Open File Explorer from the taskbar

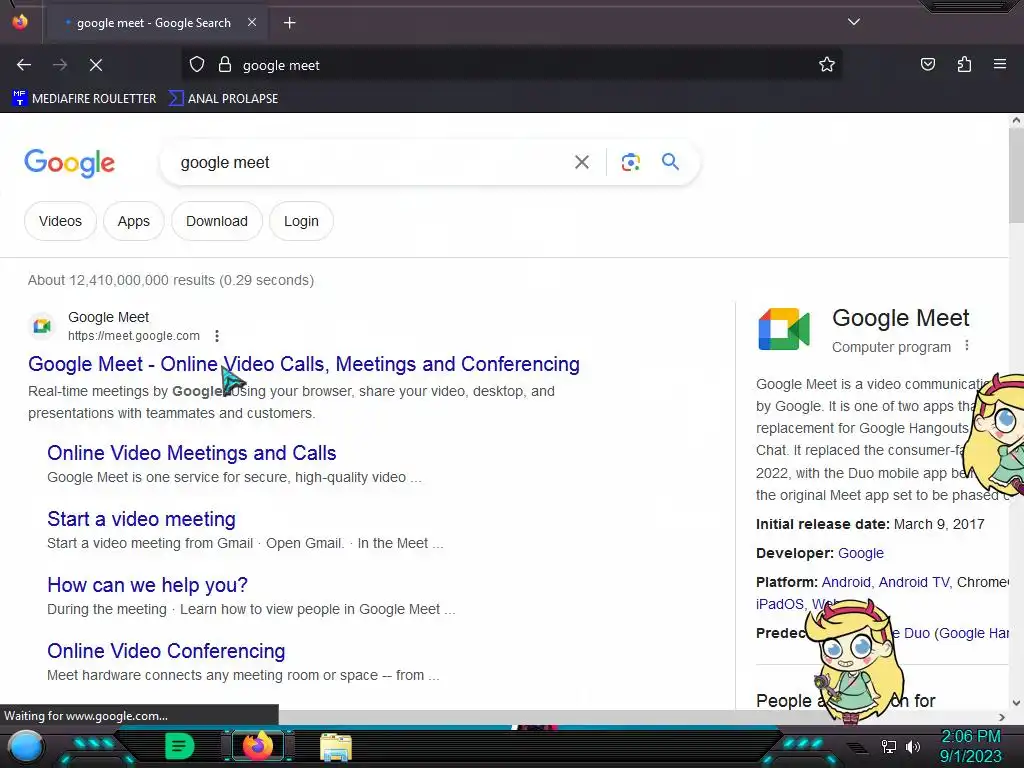click(x=336, y=748)
